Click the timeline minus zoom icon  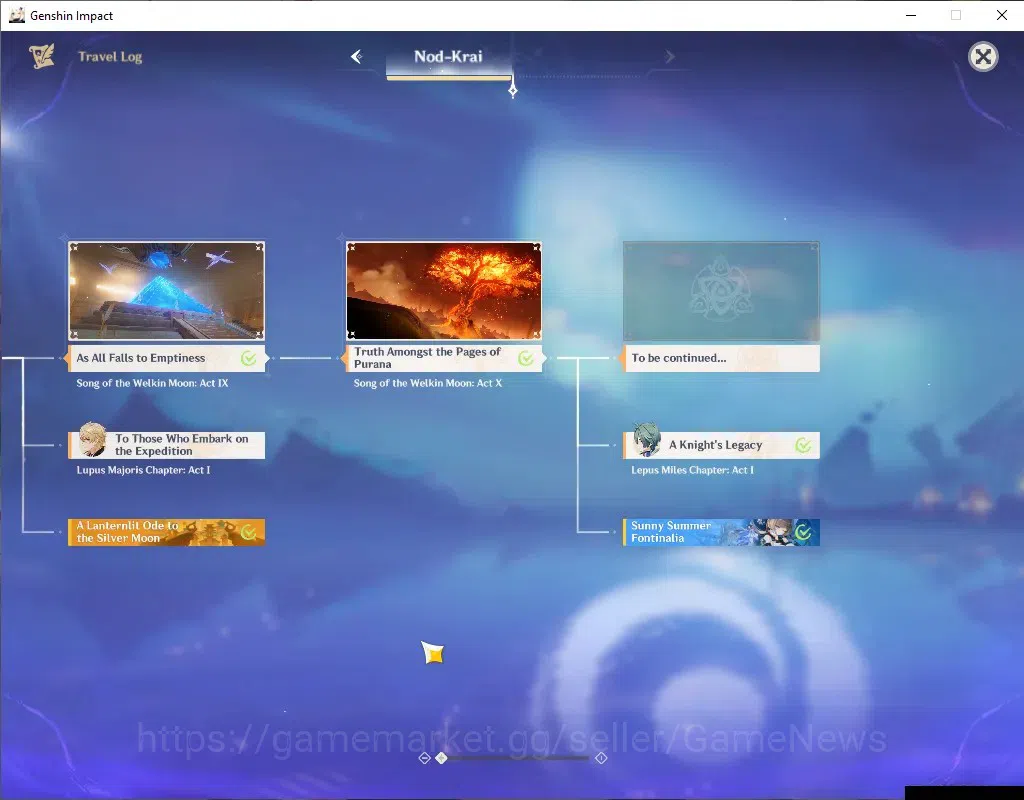[x=424, y=758]
